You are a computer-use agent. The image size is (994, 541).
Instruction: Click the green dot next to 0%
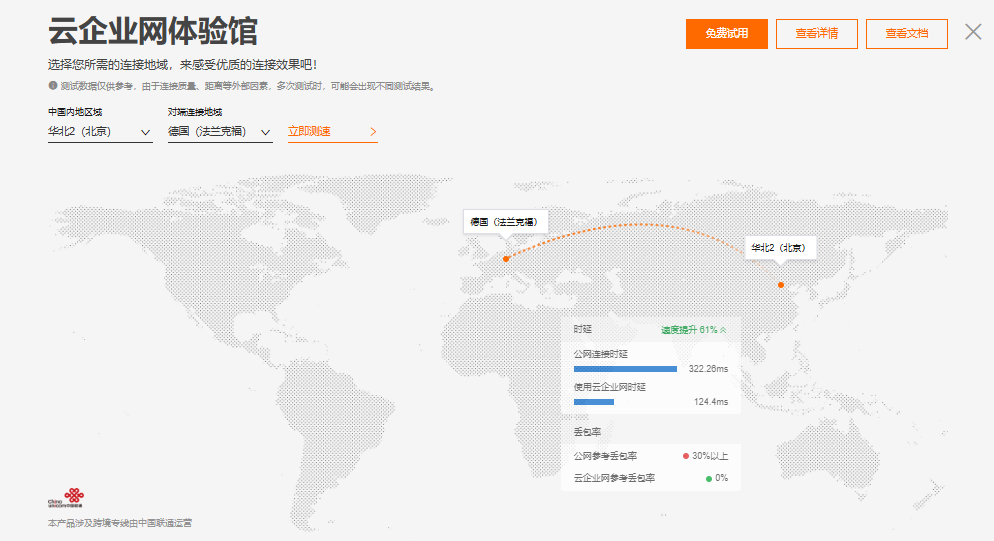tap(709, 478)
